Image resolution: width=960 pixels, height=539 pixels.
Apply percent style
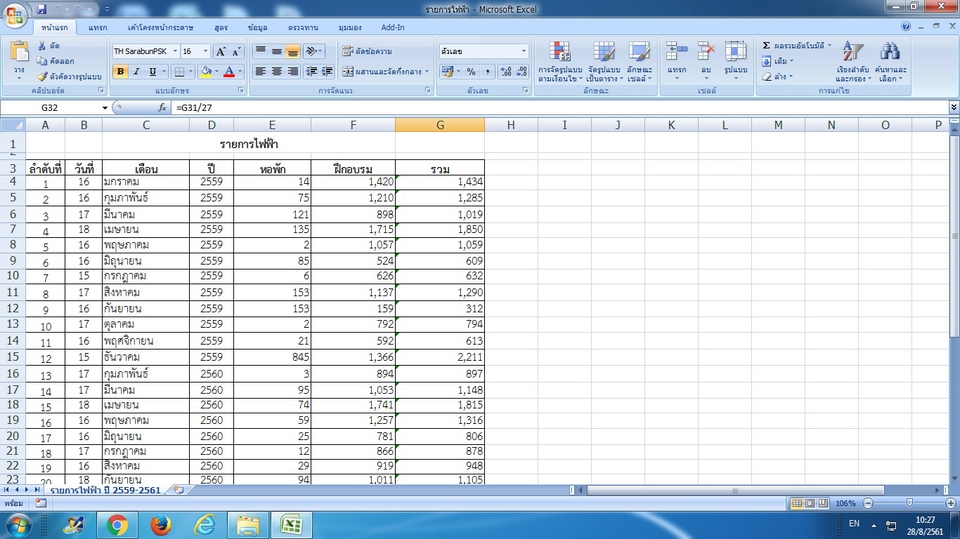pyautogui.click(x=471, y=72)
